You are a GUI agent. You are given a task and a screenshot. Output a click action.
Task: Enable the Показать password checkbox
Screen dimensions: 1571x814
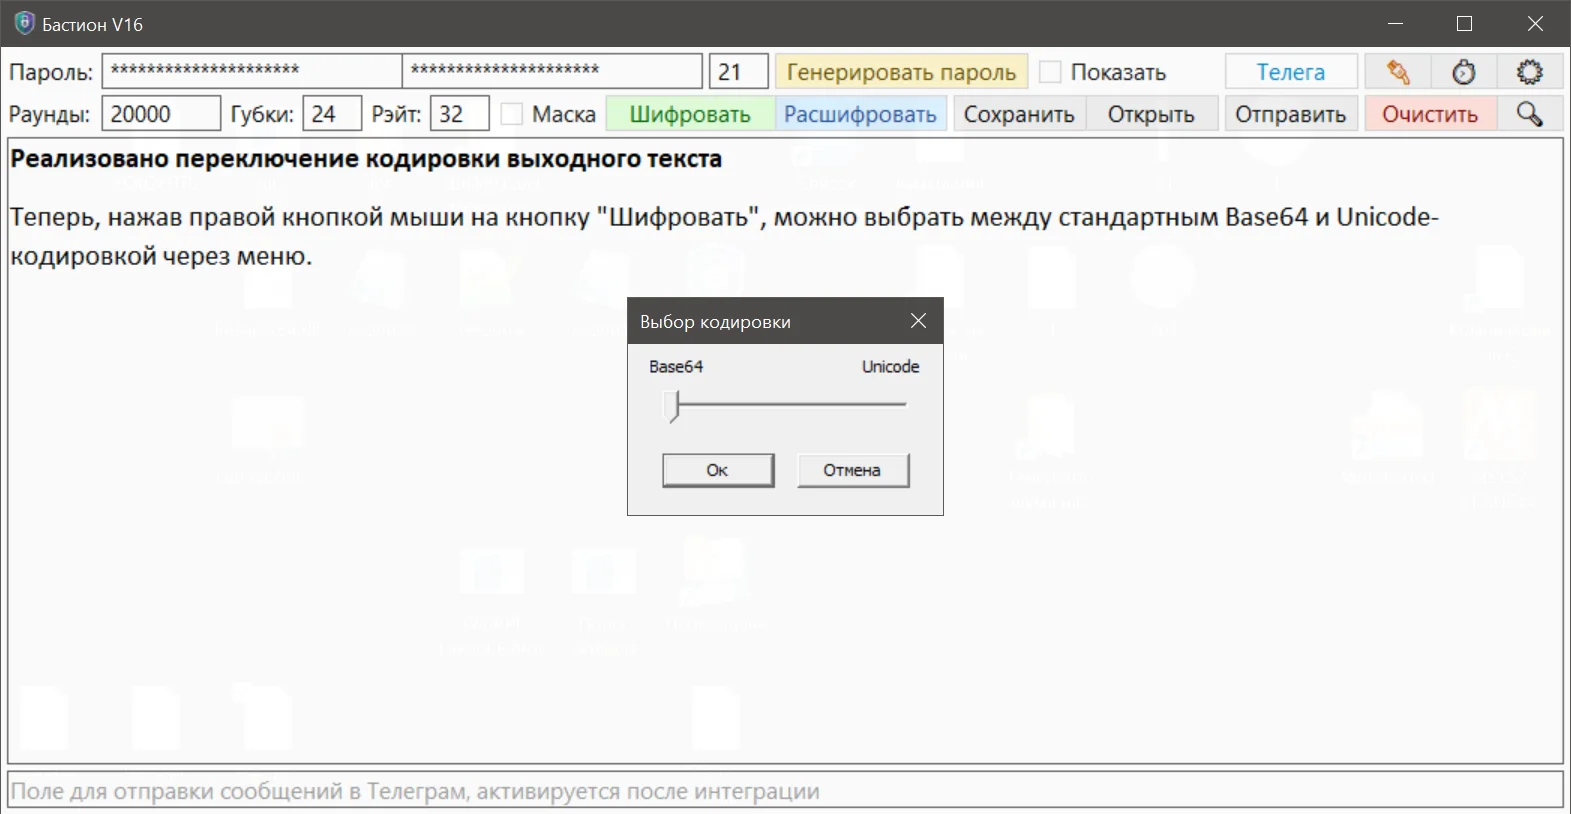1050,72
